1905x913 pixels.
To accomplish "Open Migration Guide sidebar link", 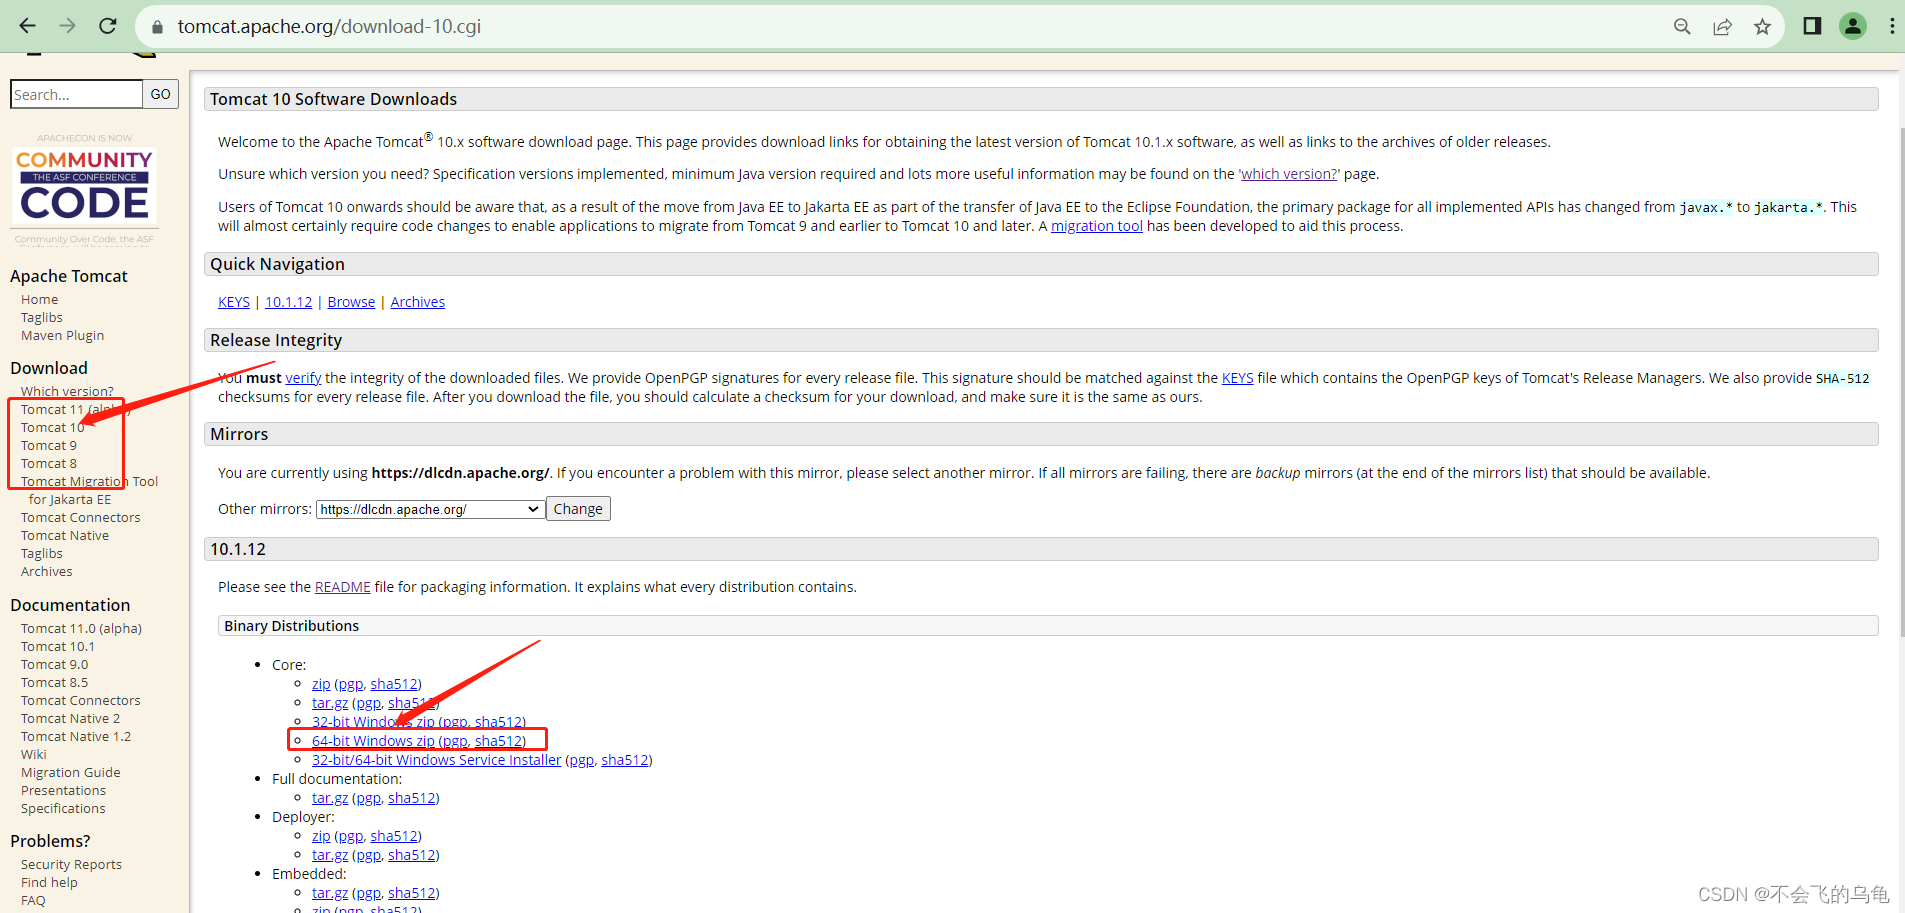I will 70,773.
